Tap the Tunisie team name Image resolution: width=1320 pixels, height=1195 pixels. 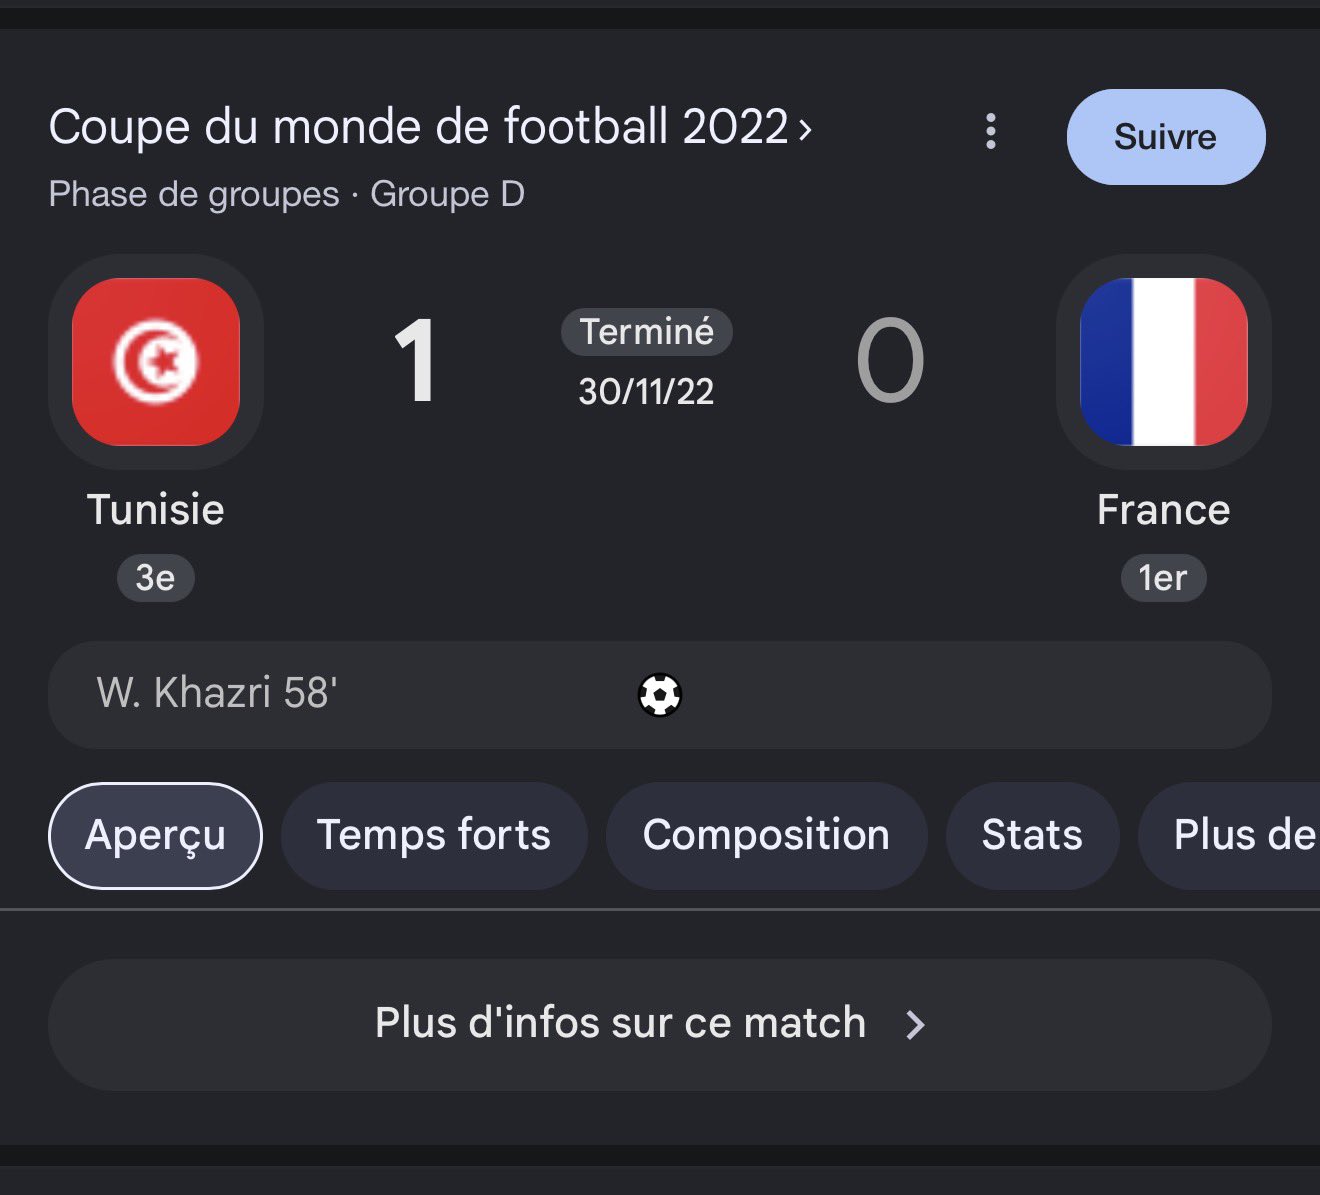click(156, 510)
